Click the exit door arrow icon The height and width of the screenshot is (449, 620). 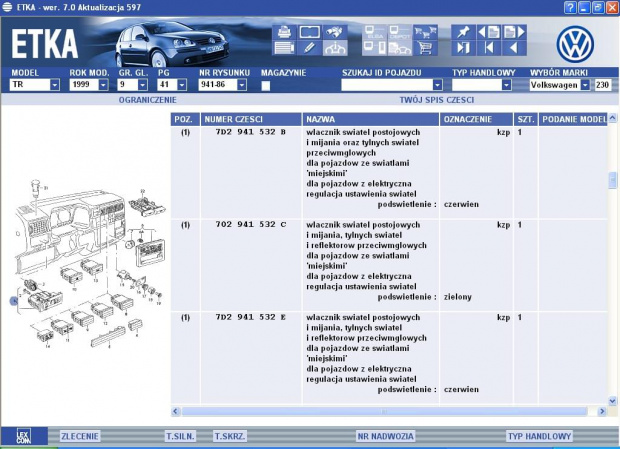[x=463, y=48]
